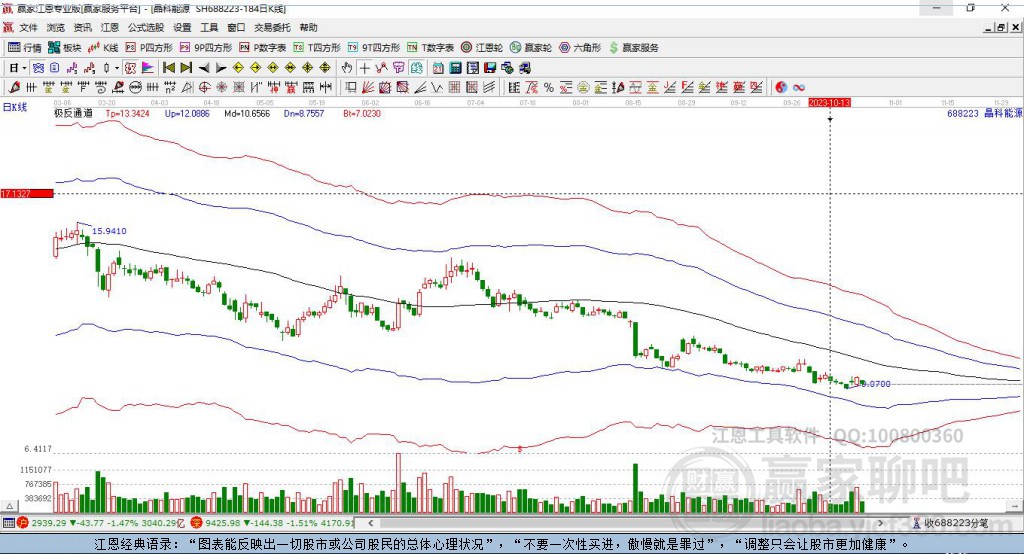1024x554 pixels.
Task: Select the Gann fan lines tool
Action: pos(368,87)
